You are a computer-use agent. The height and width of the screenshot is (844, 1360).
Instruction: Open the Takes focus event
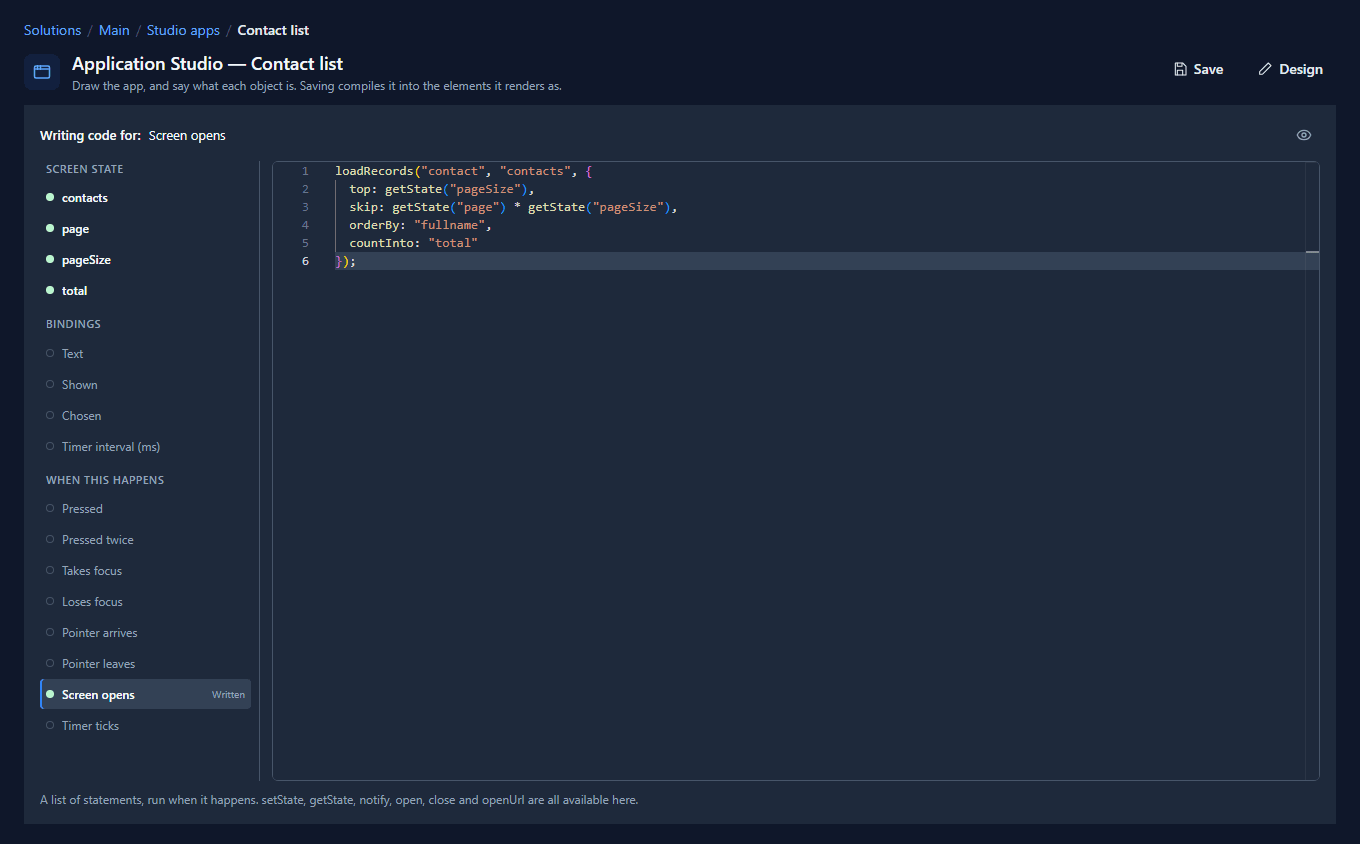tap(145, 571)
